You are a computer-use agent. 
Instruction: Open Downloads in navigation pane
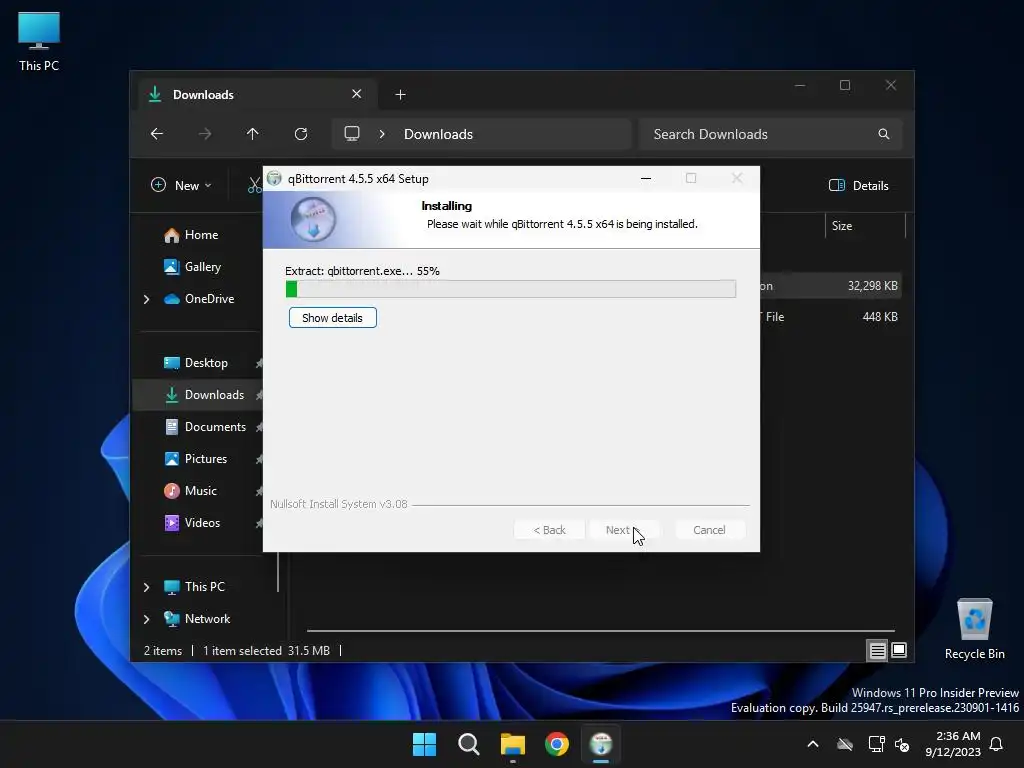204,395
